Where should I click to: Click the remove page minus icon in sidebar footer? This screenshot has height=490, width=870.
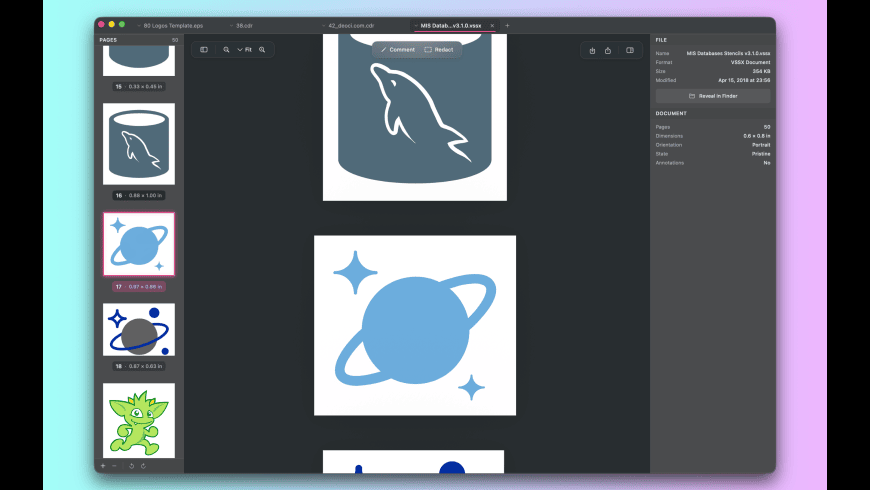114,466
